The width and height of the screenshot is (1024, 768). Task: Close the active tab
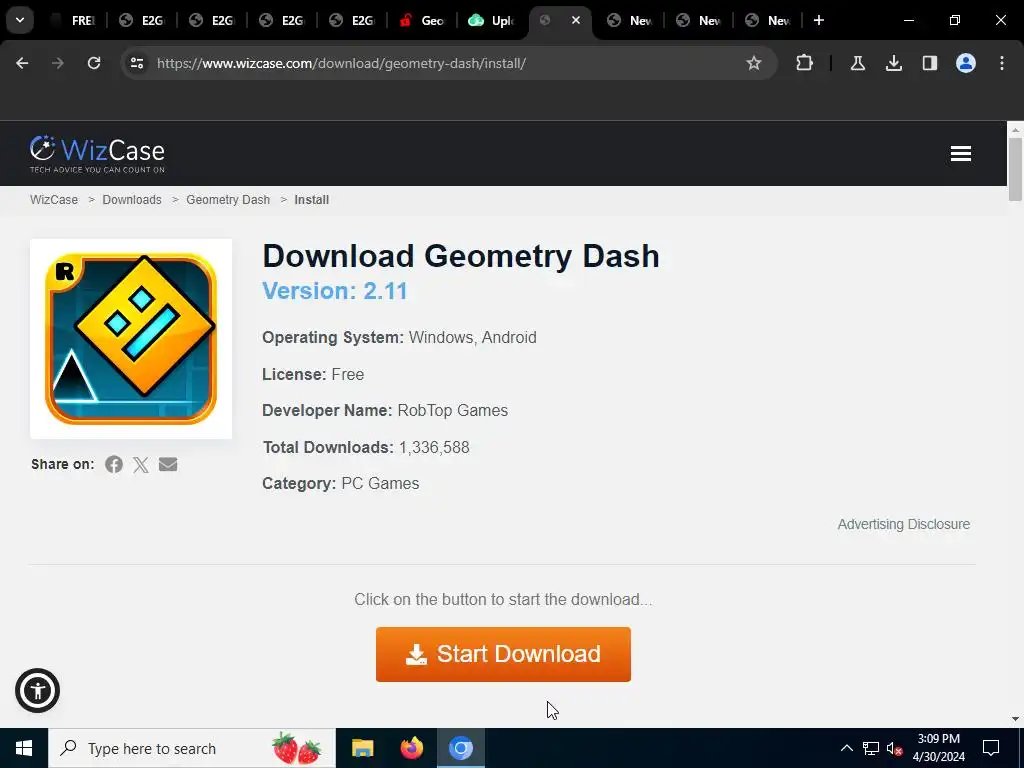[x=576, y=20]
